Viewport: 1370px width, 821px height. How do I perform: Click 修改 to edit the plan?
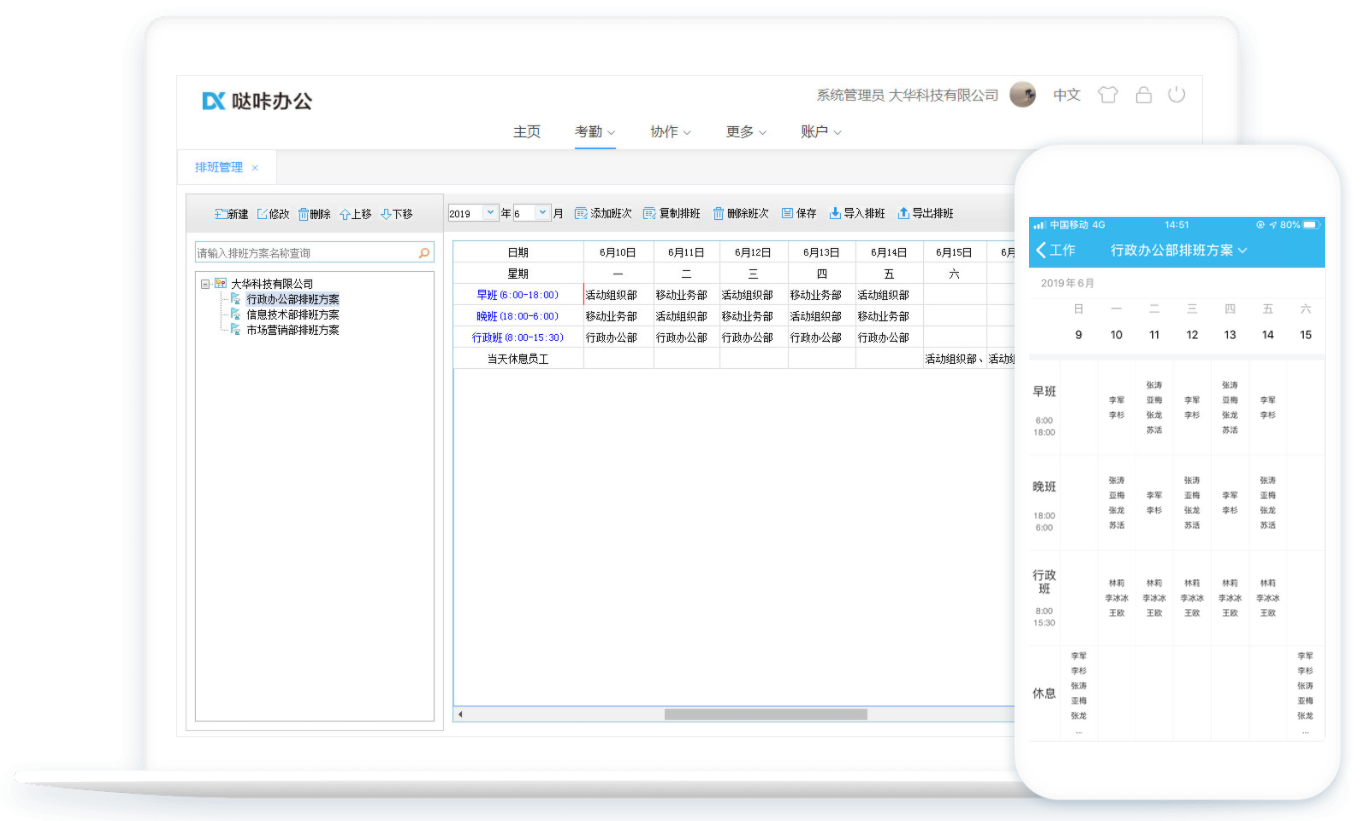pyautogui.click(x=273, y=214)
